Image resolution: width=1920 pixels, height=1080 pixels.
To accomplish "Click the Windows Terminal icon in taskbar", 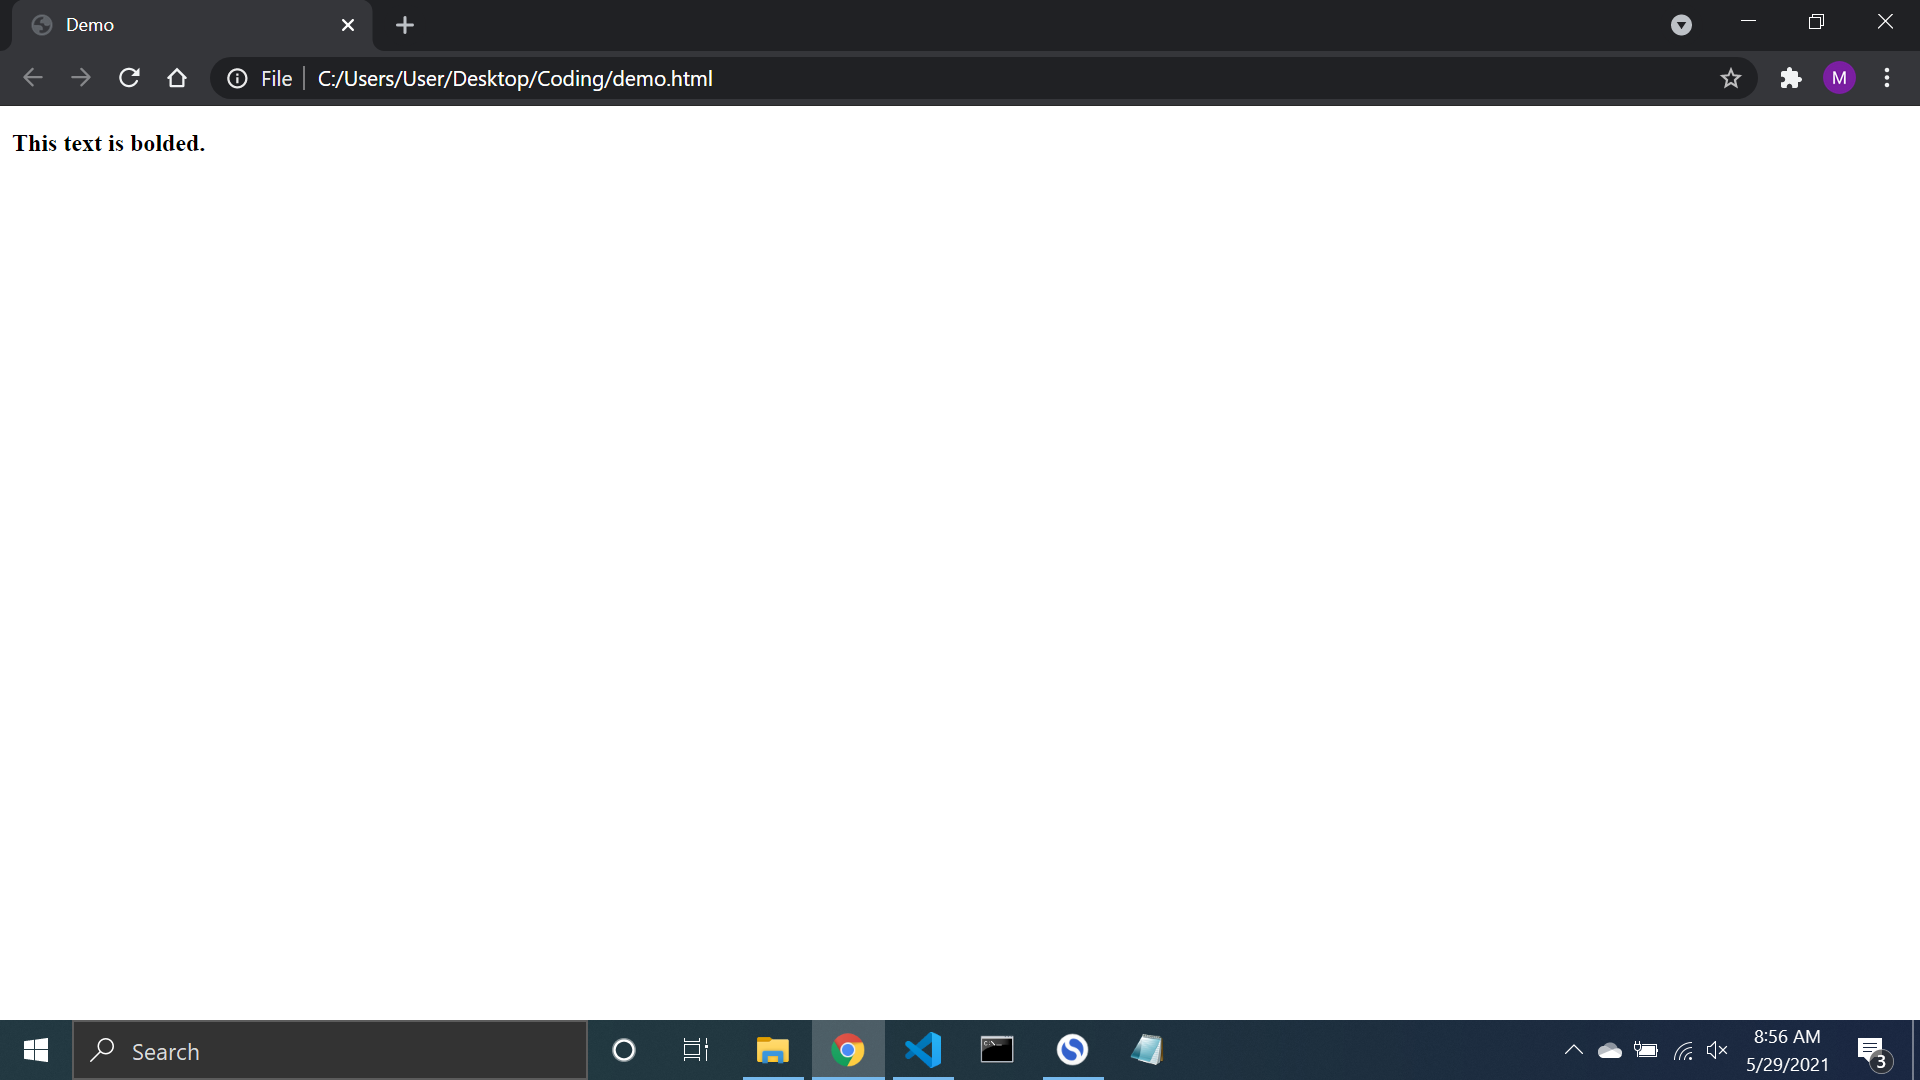I will click(x=997, y=1050).
